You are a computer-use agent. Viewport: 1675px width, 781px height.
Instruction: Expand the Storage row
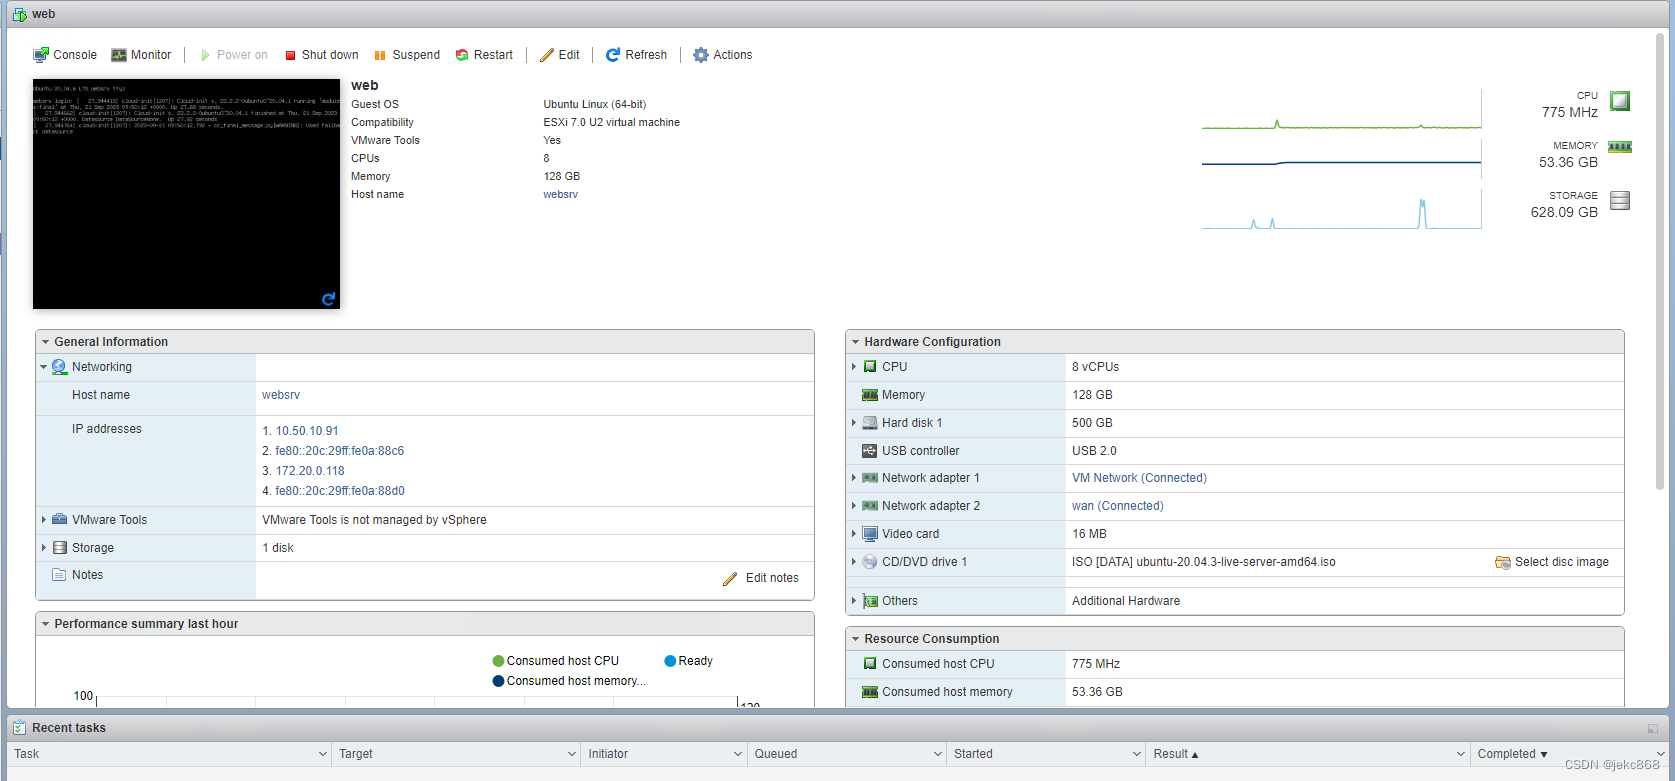pos(43,548)
